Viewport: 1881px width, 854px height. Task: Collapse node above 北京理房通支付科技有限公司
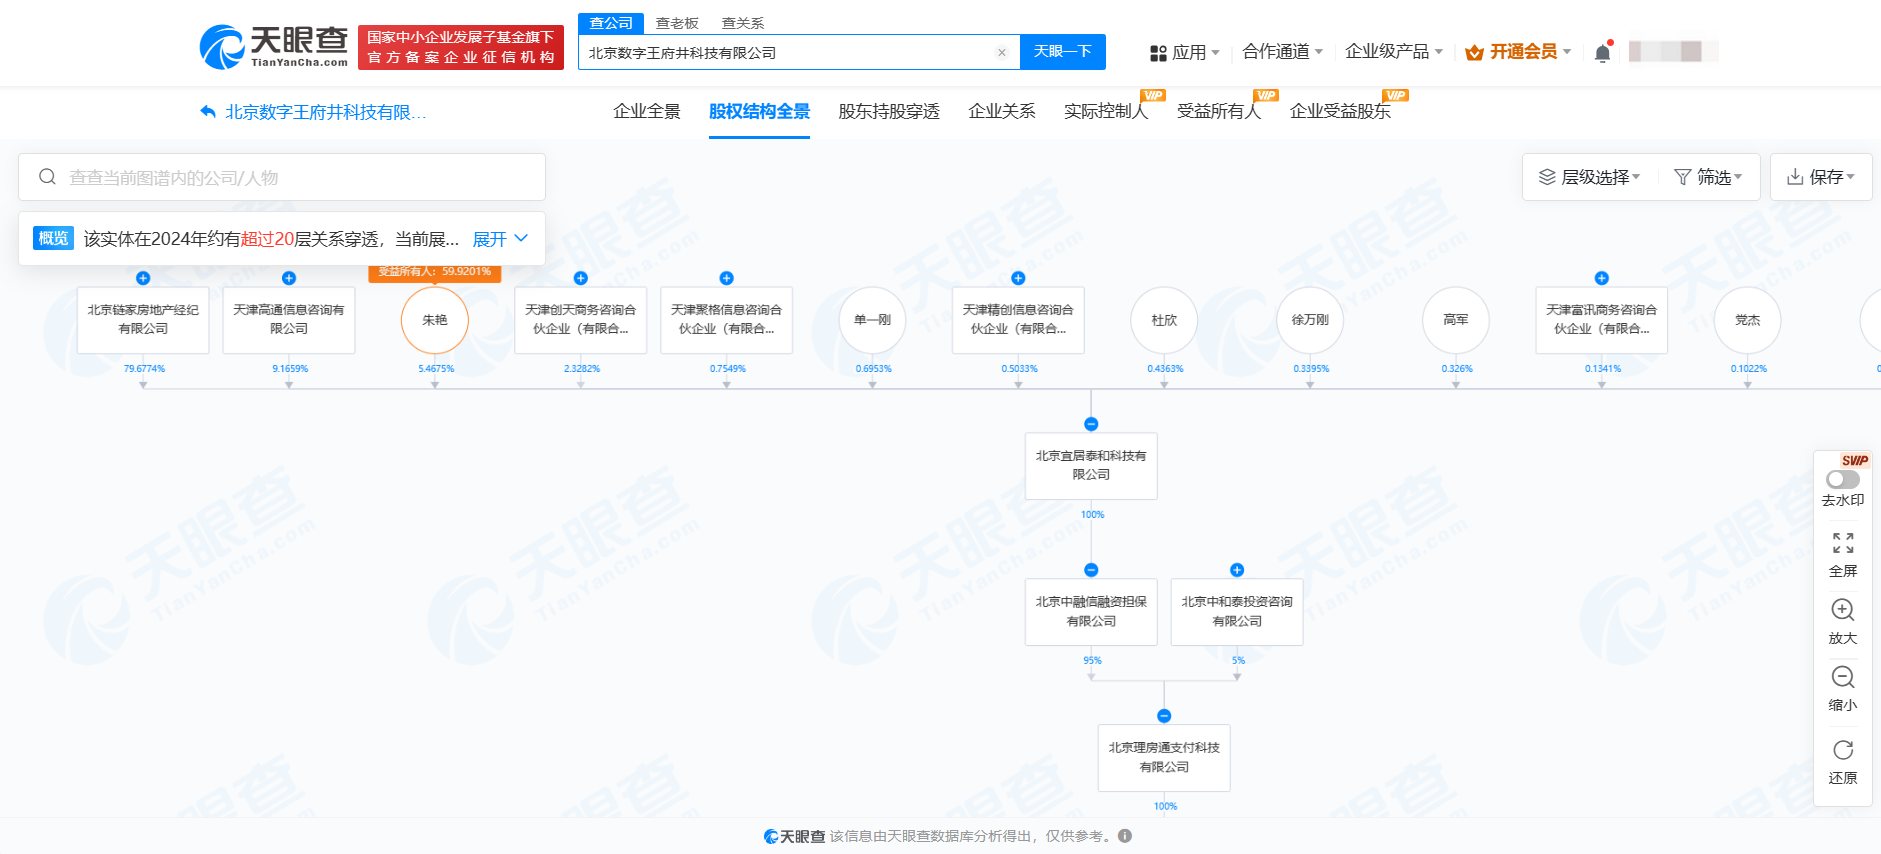tap(1164, 716)
